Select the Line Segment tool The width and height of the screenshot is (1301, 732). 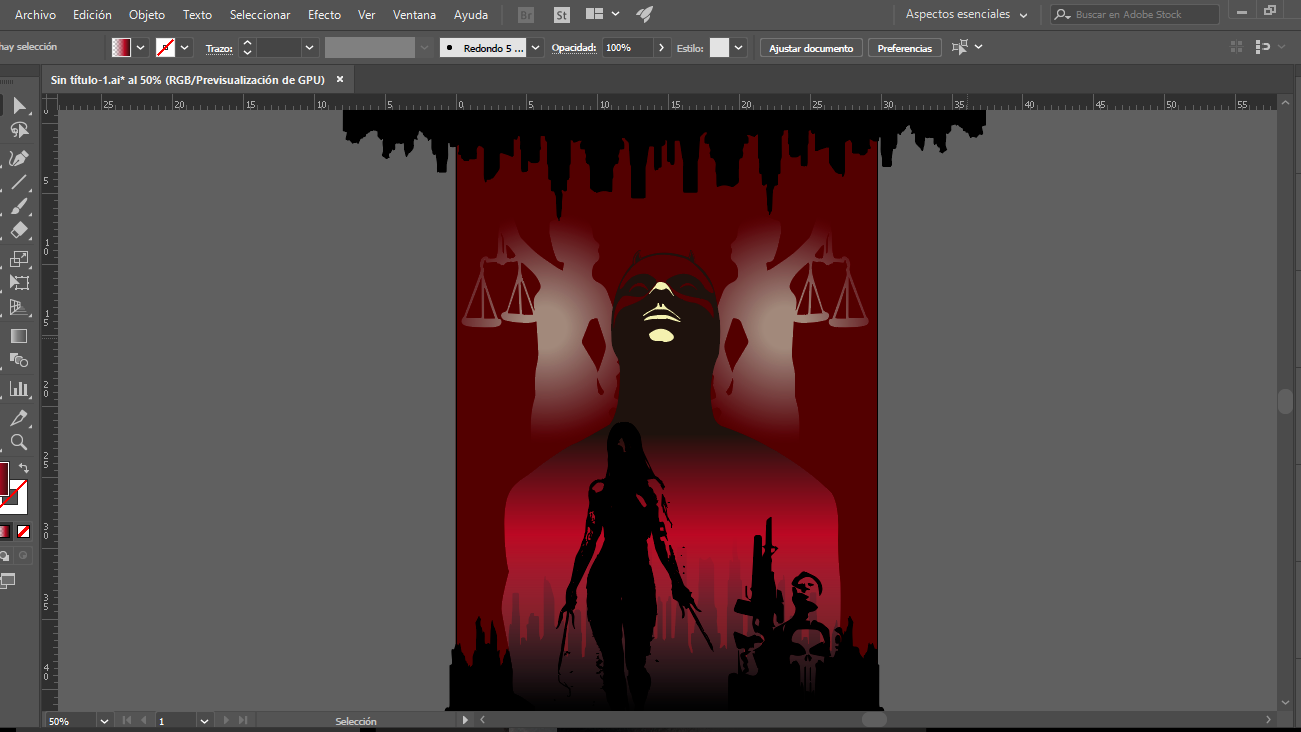[19, 182]
